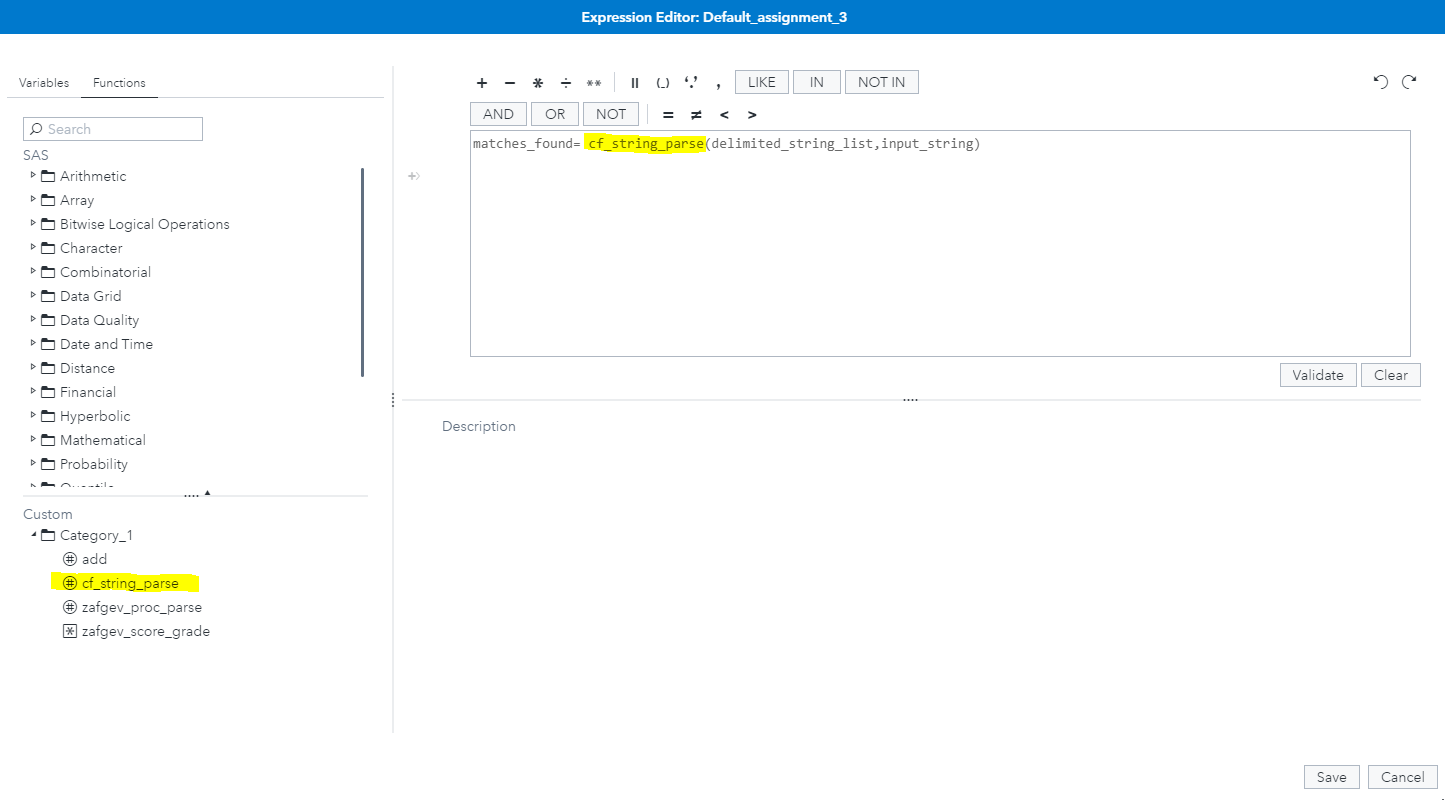Screen dimensions: 1445x800
Task: Click the multiplication operator icon
Action: pos(537,83)
